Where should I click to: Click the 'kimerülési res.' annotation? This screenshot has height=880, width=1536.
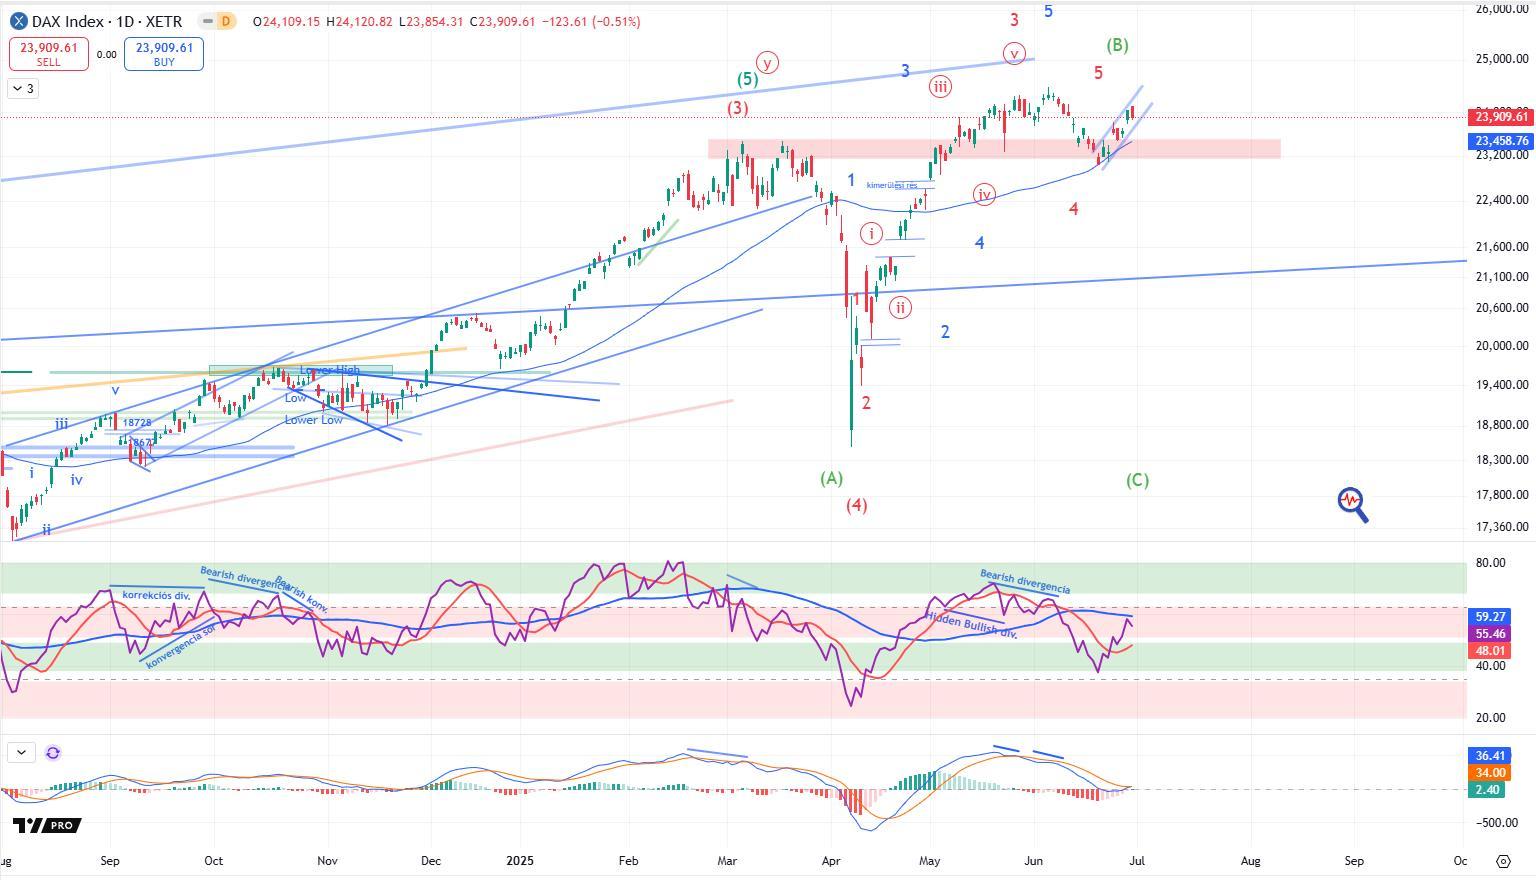coord(892,186)
